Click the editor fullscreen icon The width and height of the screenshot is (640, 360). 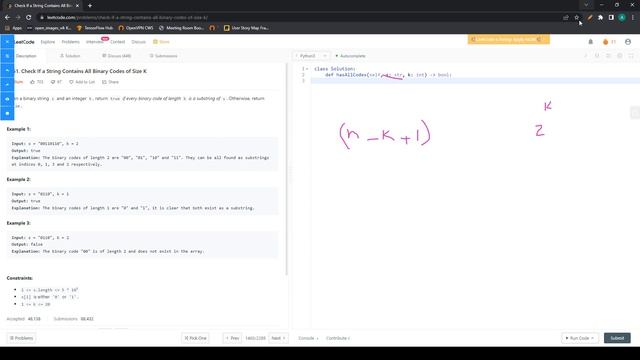point(631,56)
